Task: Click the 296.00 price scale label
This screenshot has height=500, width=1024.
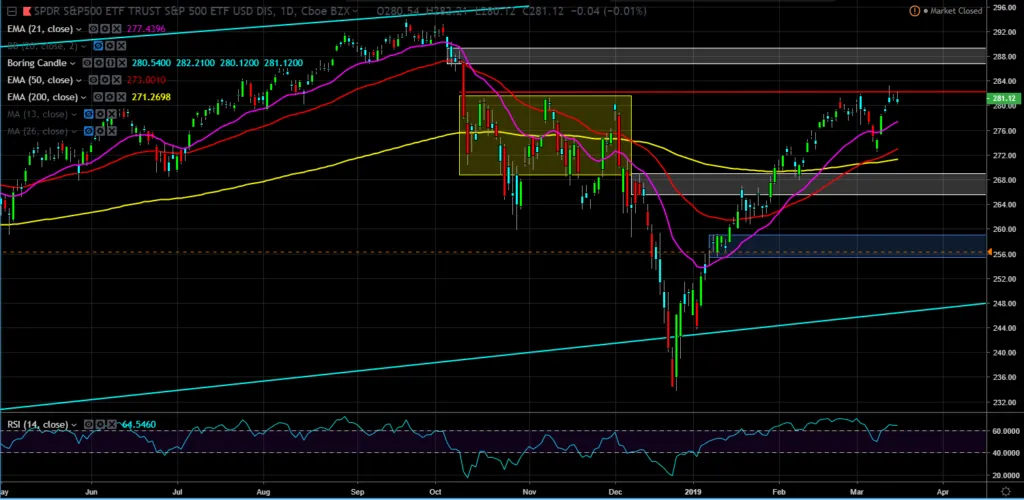Action: 1004,7
